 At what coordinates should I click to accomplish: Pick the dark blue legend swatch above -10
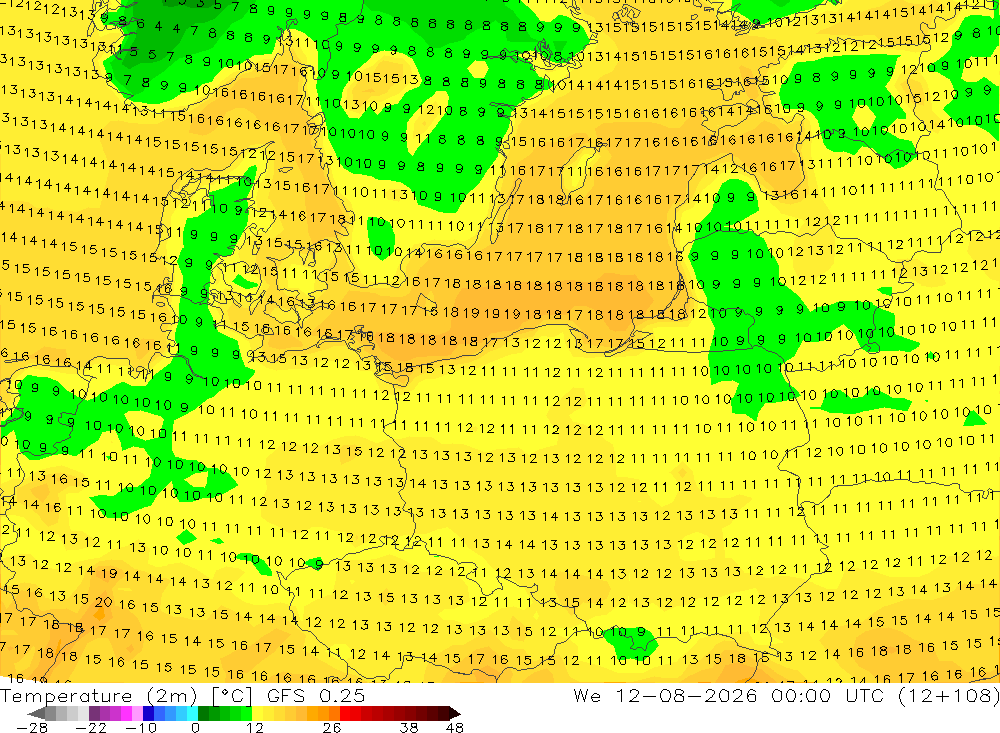point(148,713)
